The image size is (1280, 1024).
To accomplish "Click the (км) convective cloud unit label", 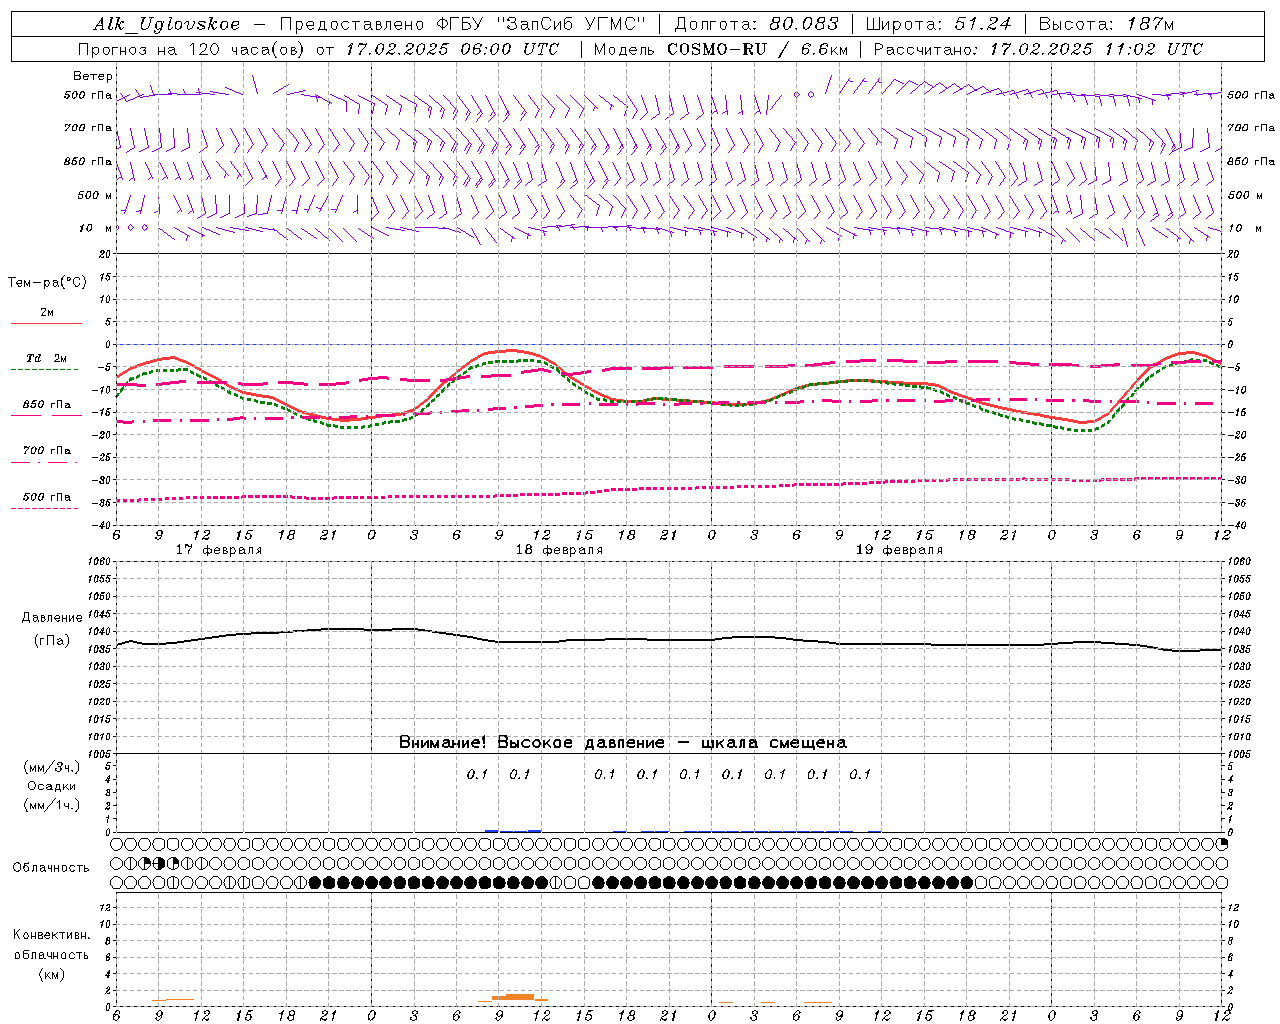I will tap(51, 974).
